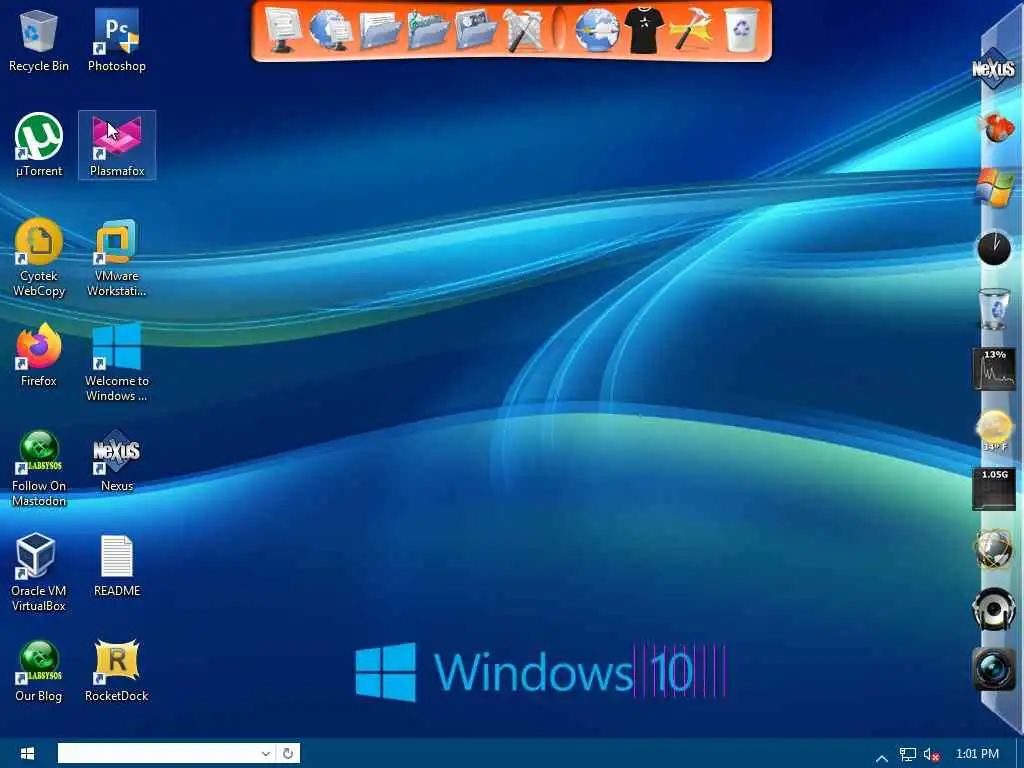Launch the RocketDock desktop shortcut
The height and width of the screenshot is (768, 1024).
coord(117,671)
